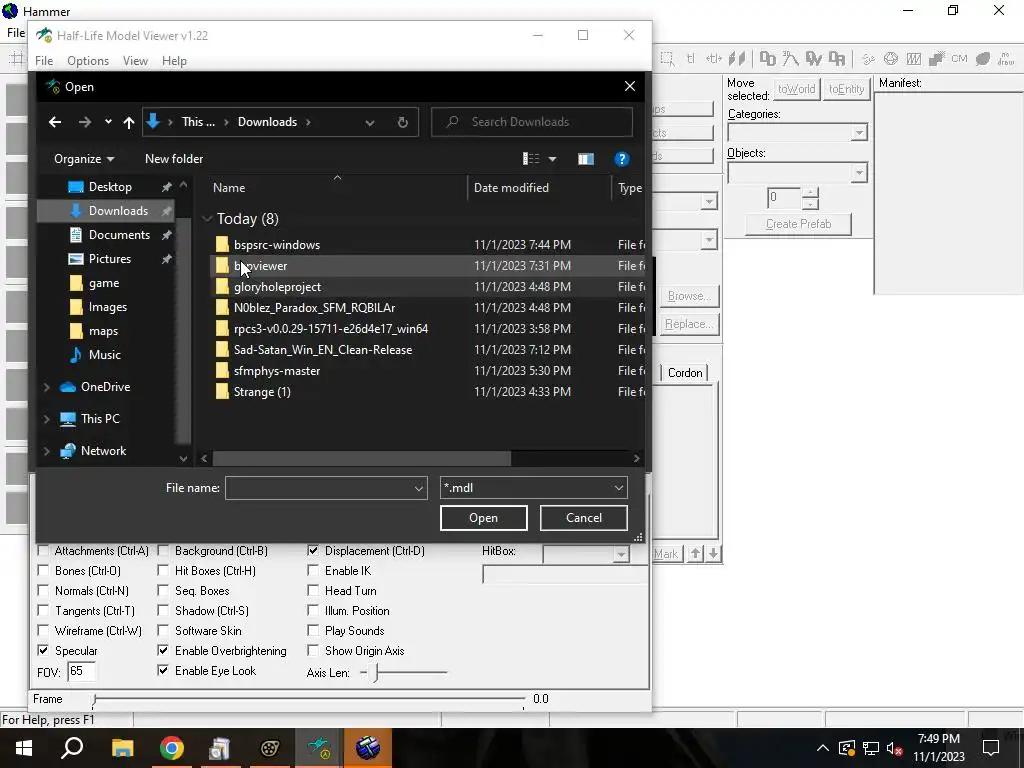The image size is (1024, 768).
Task: Collapse the Today (8) group
Action: click(207, 219)
